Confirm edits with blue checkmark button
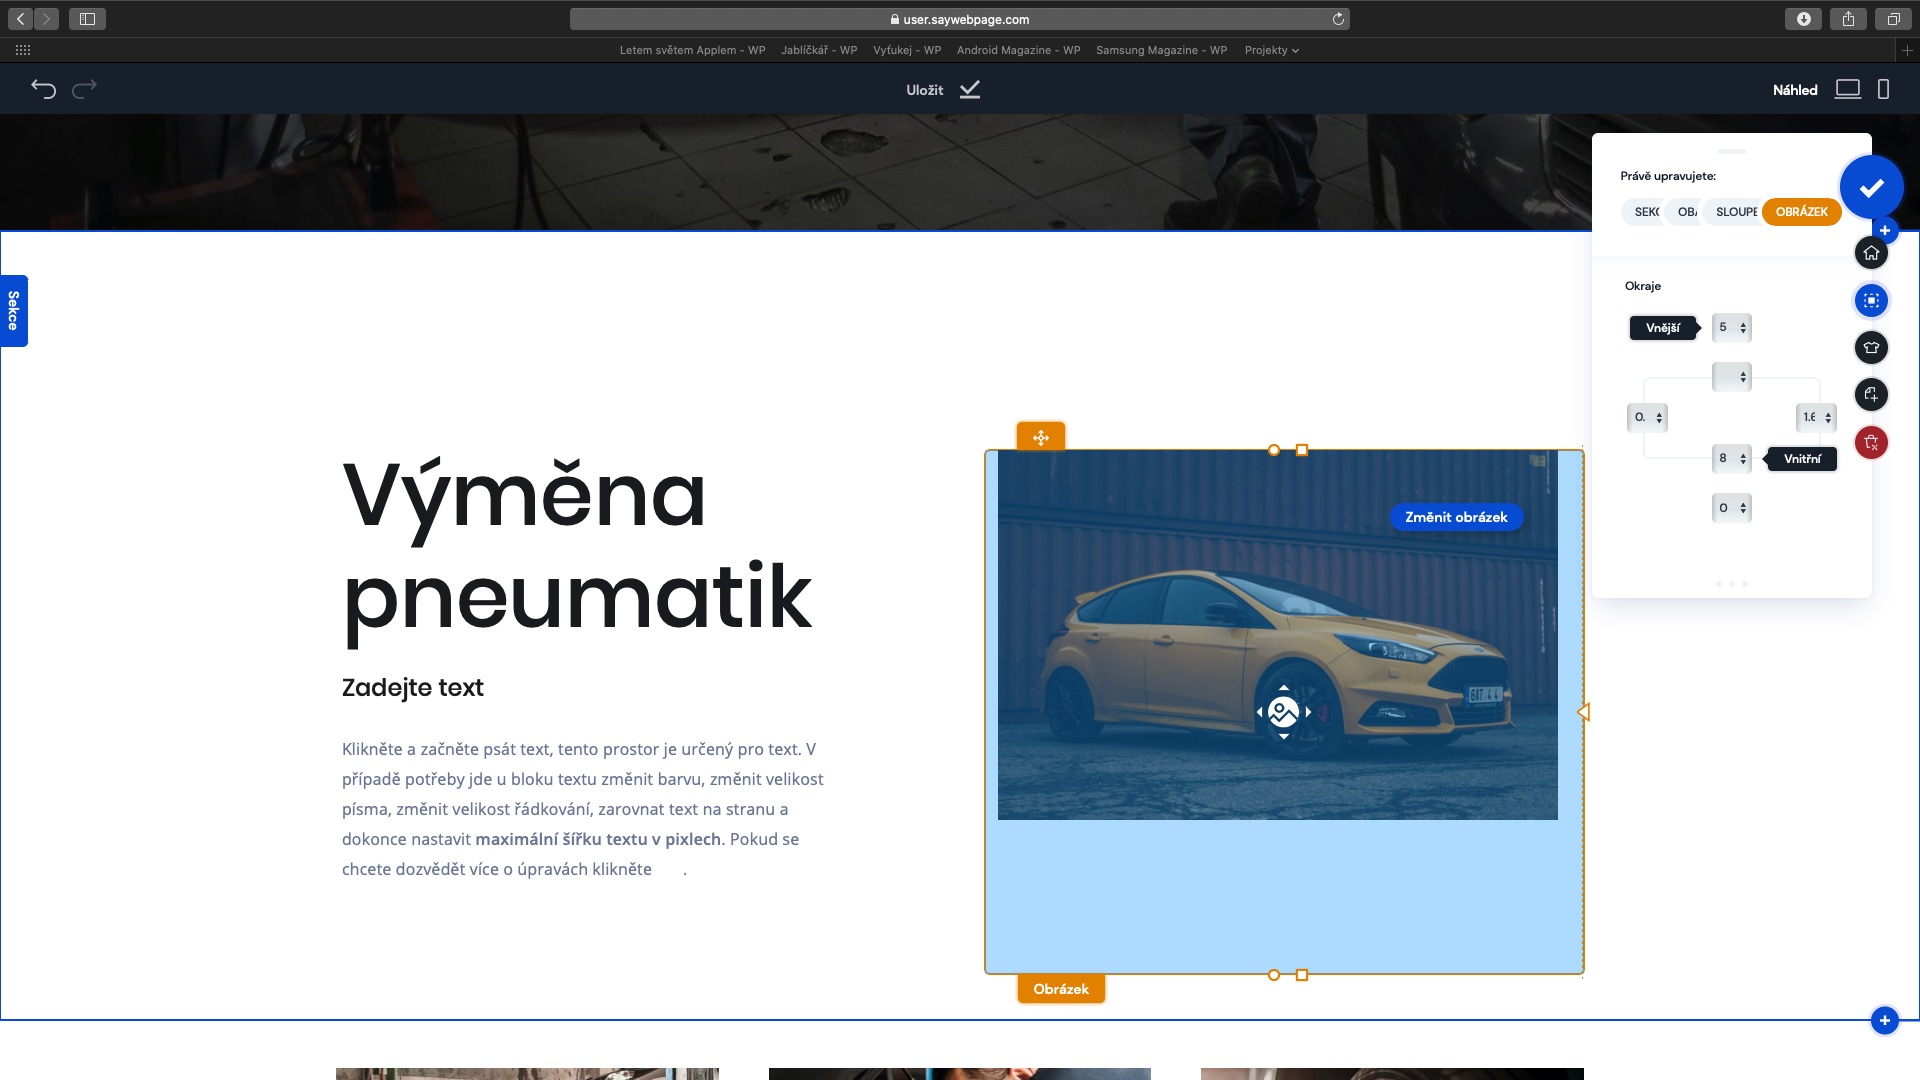The image size is (1920, 1080). (1871, 187)
